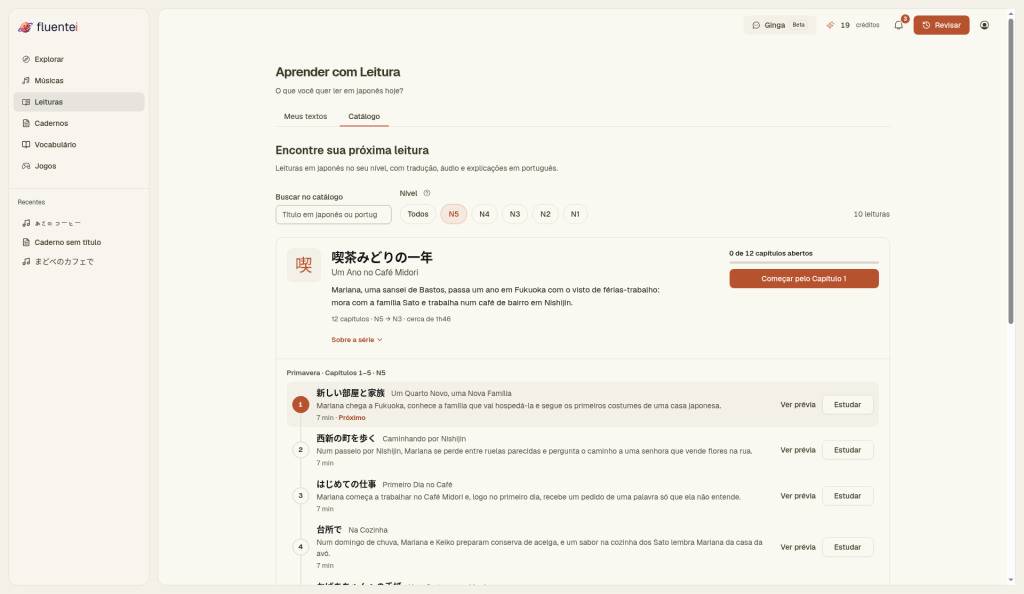Click the Nível help question icon

426,193
